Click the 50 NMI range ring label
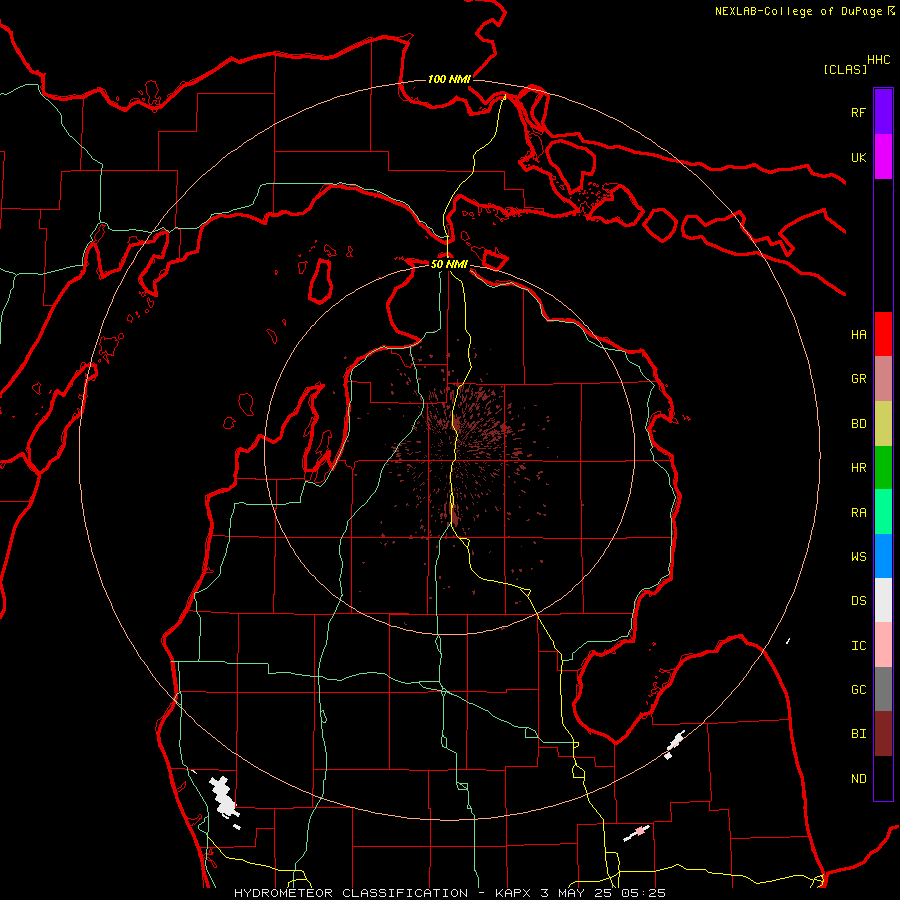900x900 pixels. [449, 264]
